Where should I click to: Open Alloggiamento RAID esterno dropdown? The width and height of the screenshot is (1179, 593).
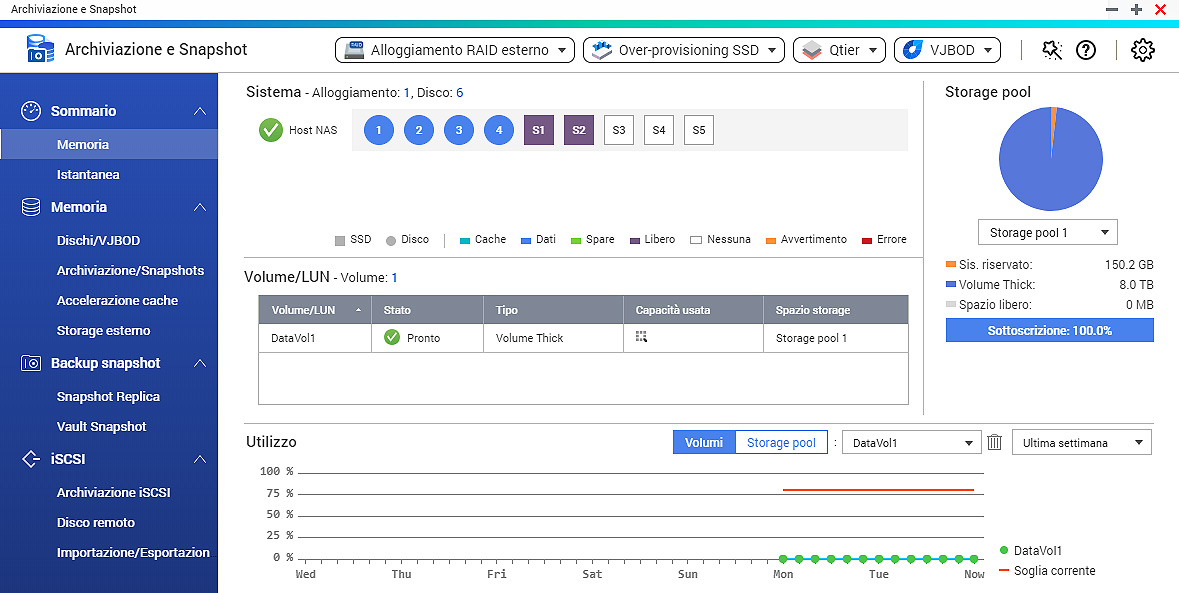455,50
